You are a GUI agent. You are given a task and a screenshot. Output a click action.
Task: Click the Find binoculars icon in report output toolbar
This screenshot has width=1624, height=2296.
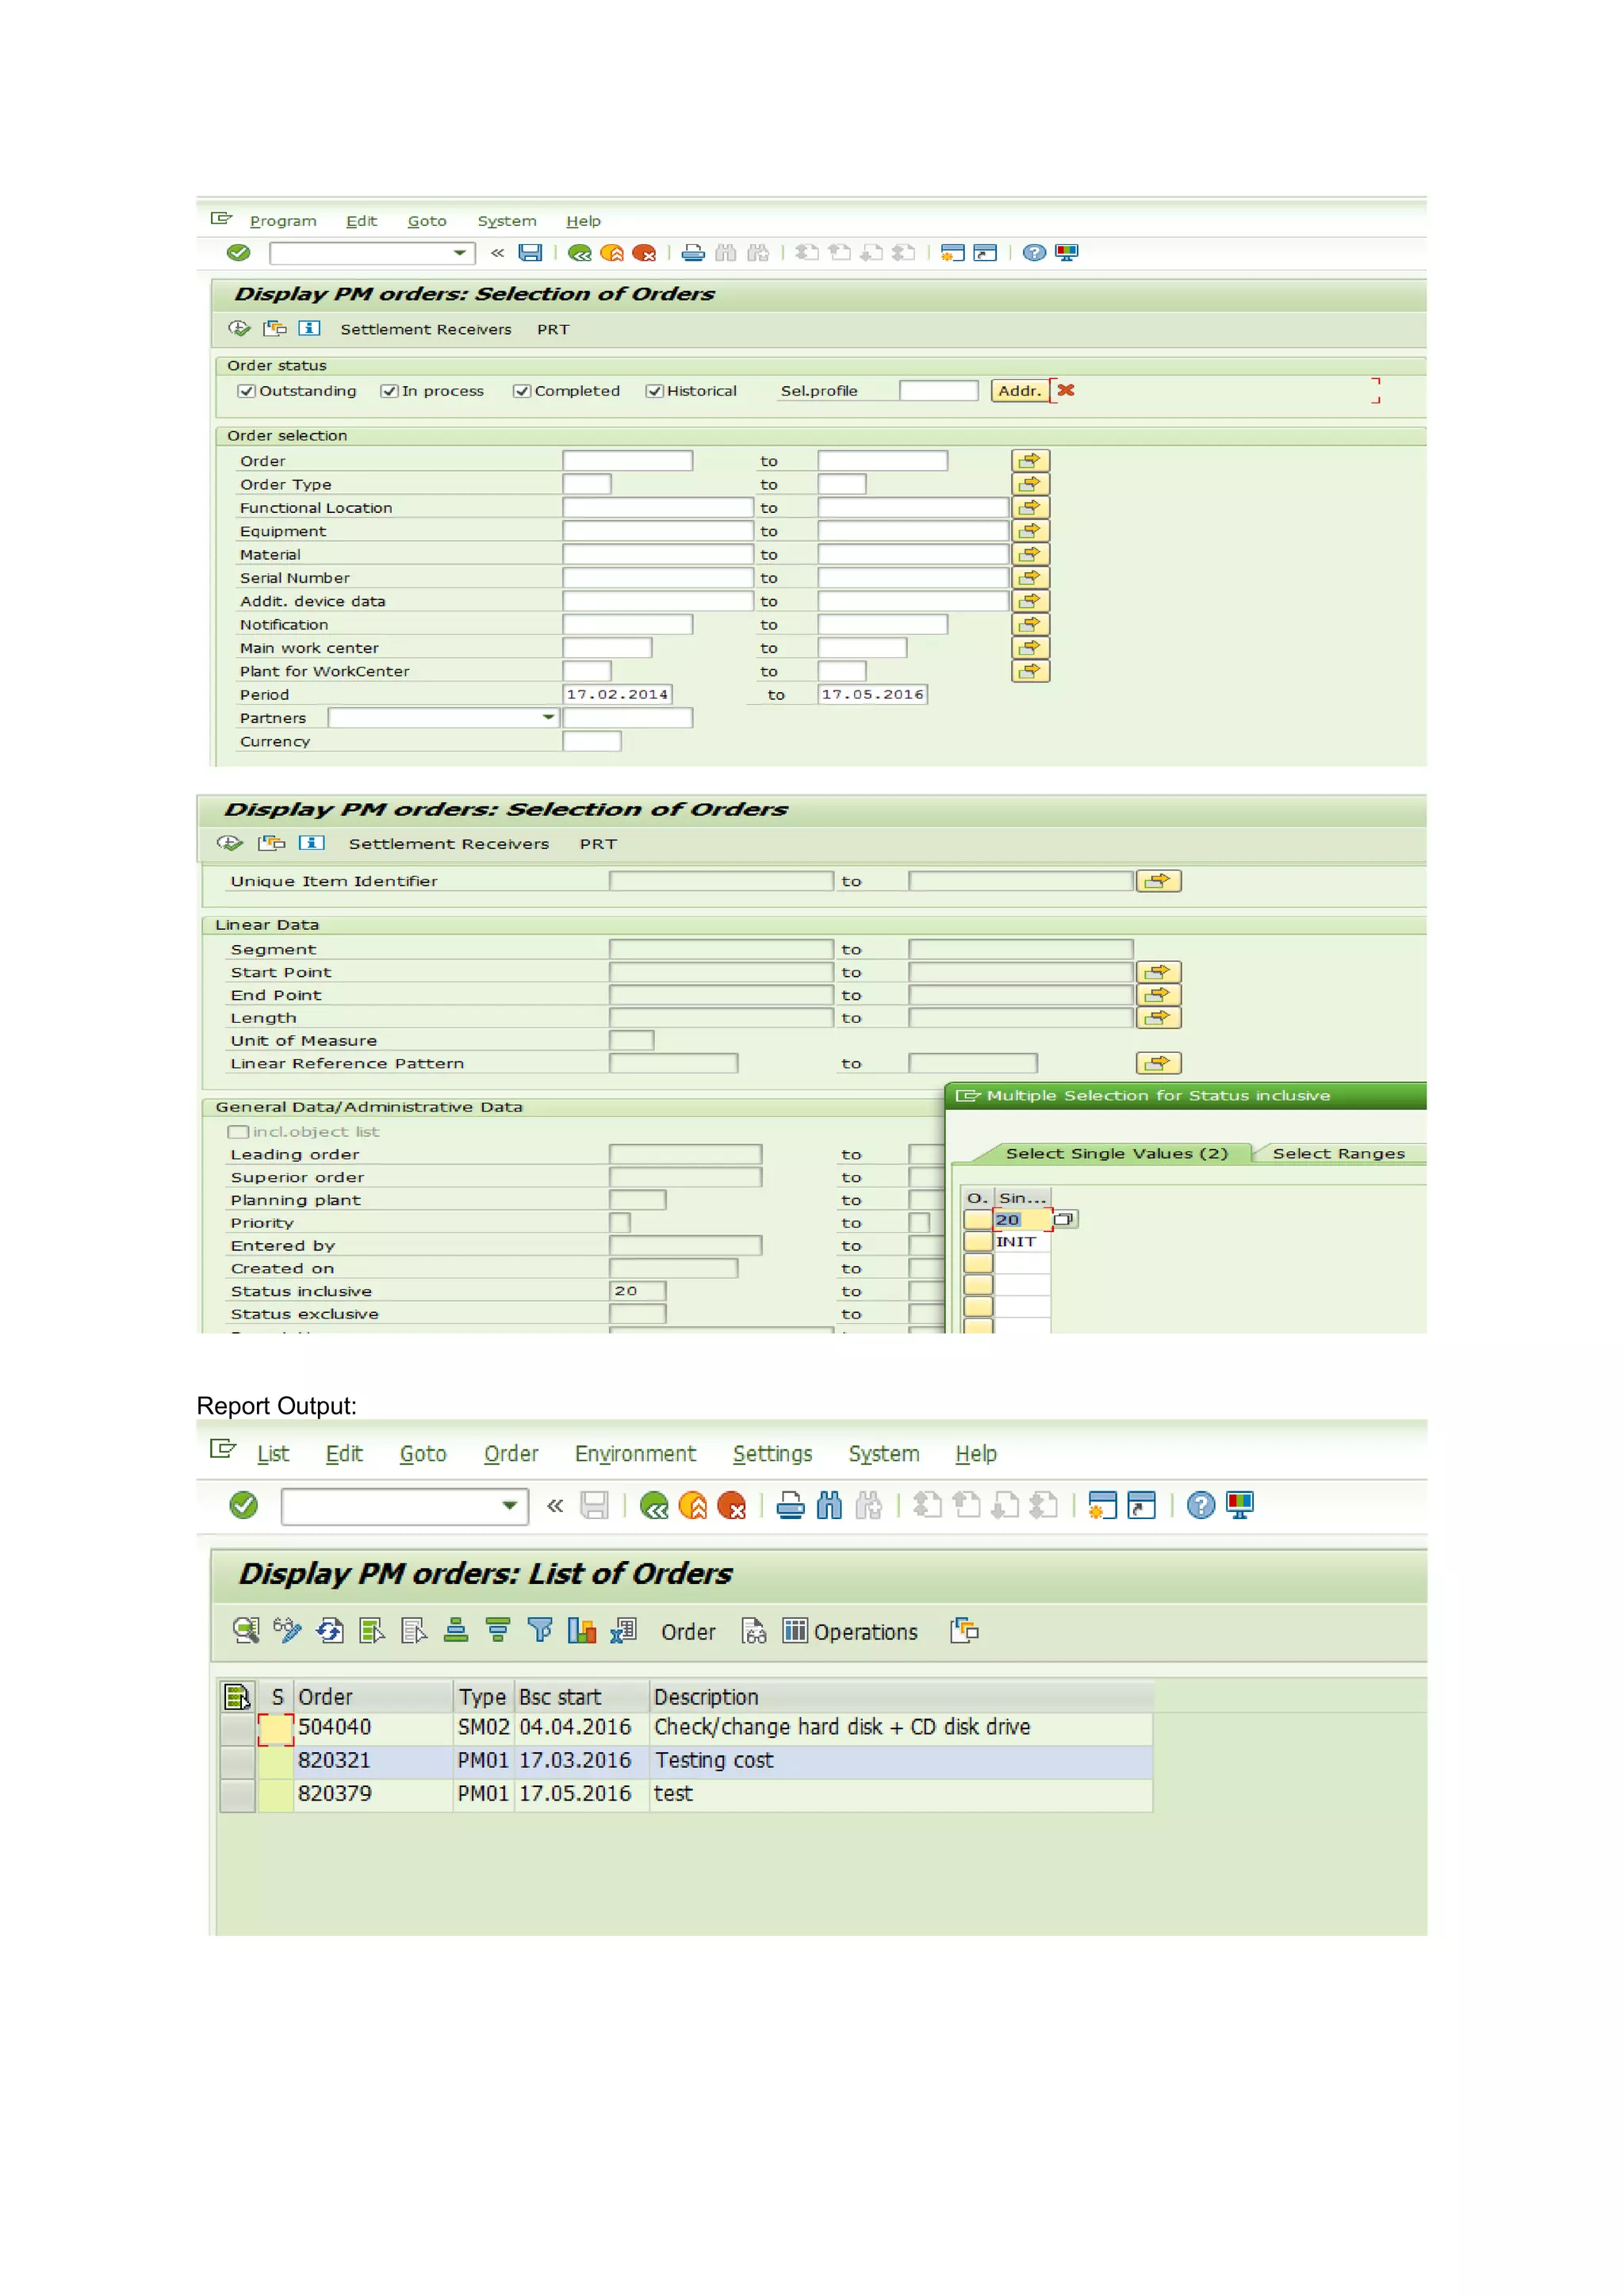[x=829, y=1506]
